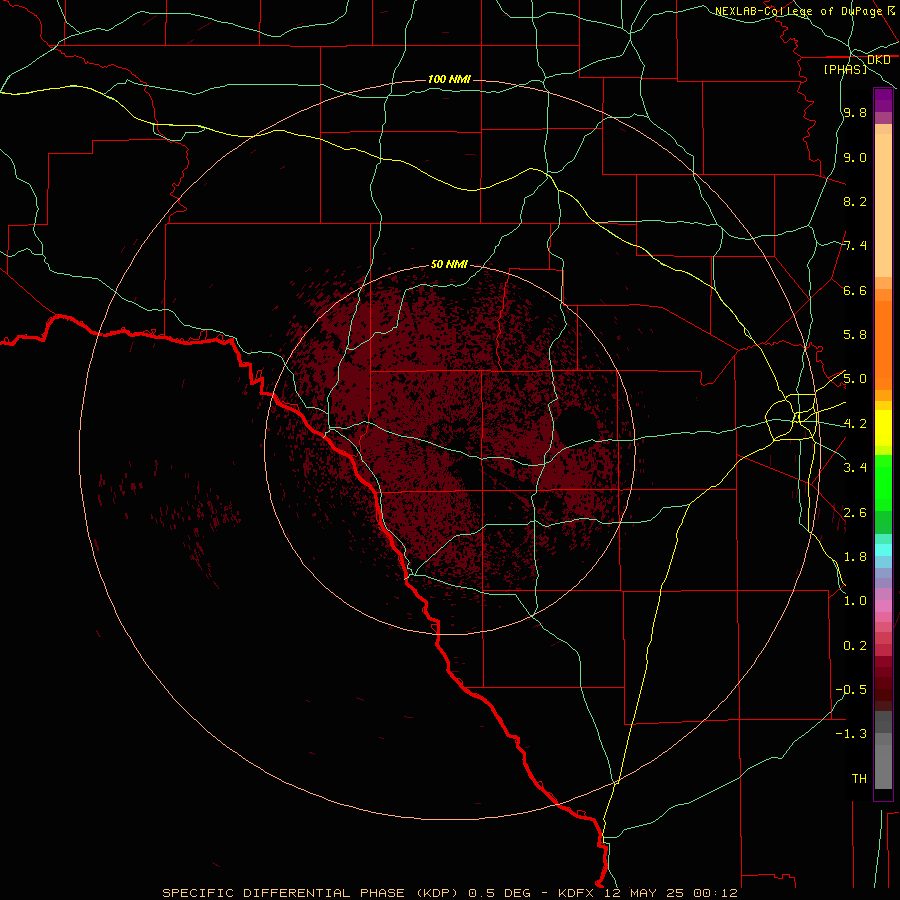900x900 pixels.
Task: Click the 100 NMI range ring label
Action: pyautogui.click(x=449, y=79)
